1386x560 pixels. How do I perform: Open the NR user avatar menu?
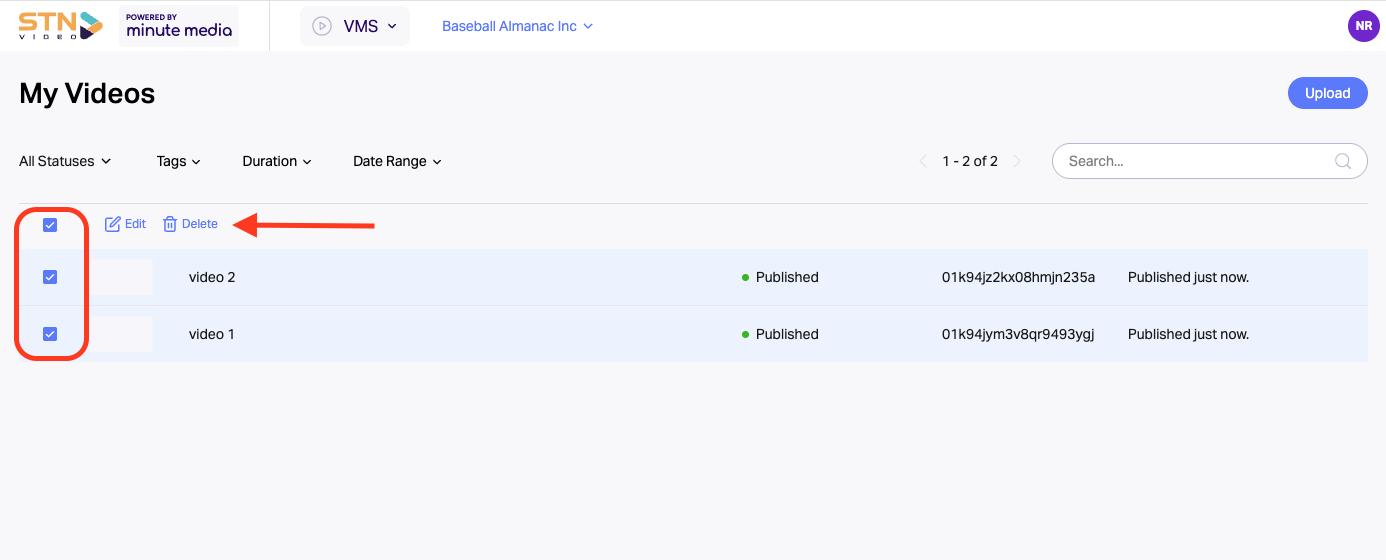click(x=1364, y=26)
